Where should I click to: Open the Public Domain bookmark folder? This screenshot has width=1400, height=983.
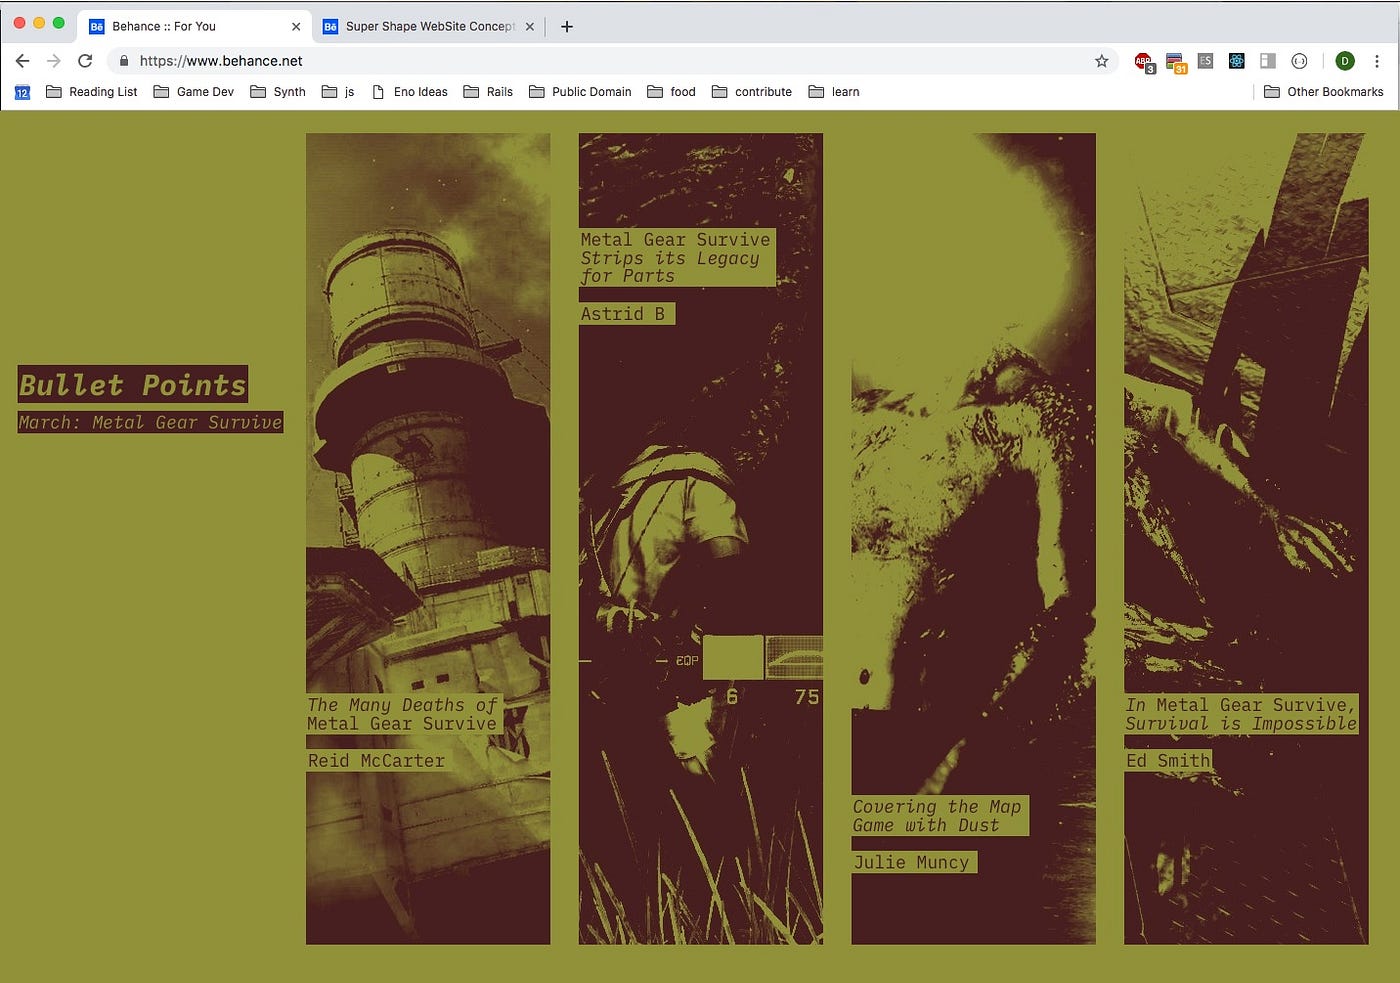[x=580, y=92]
